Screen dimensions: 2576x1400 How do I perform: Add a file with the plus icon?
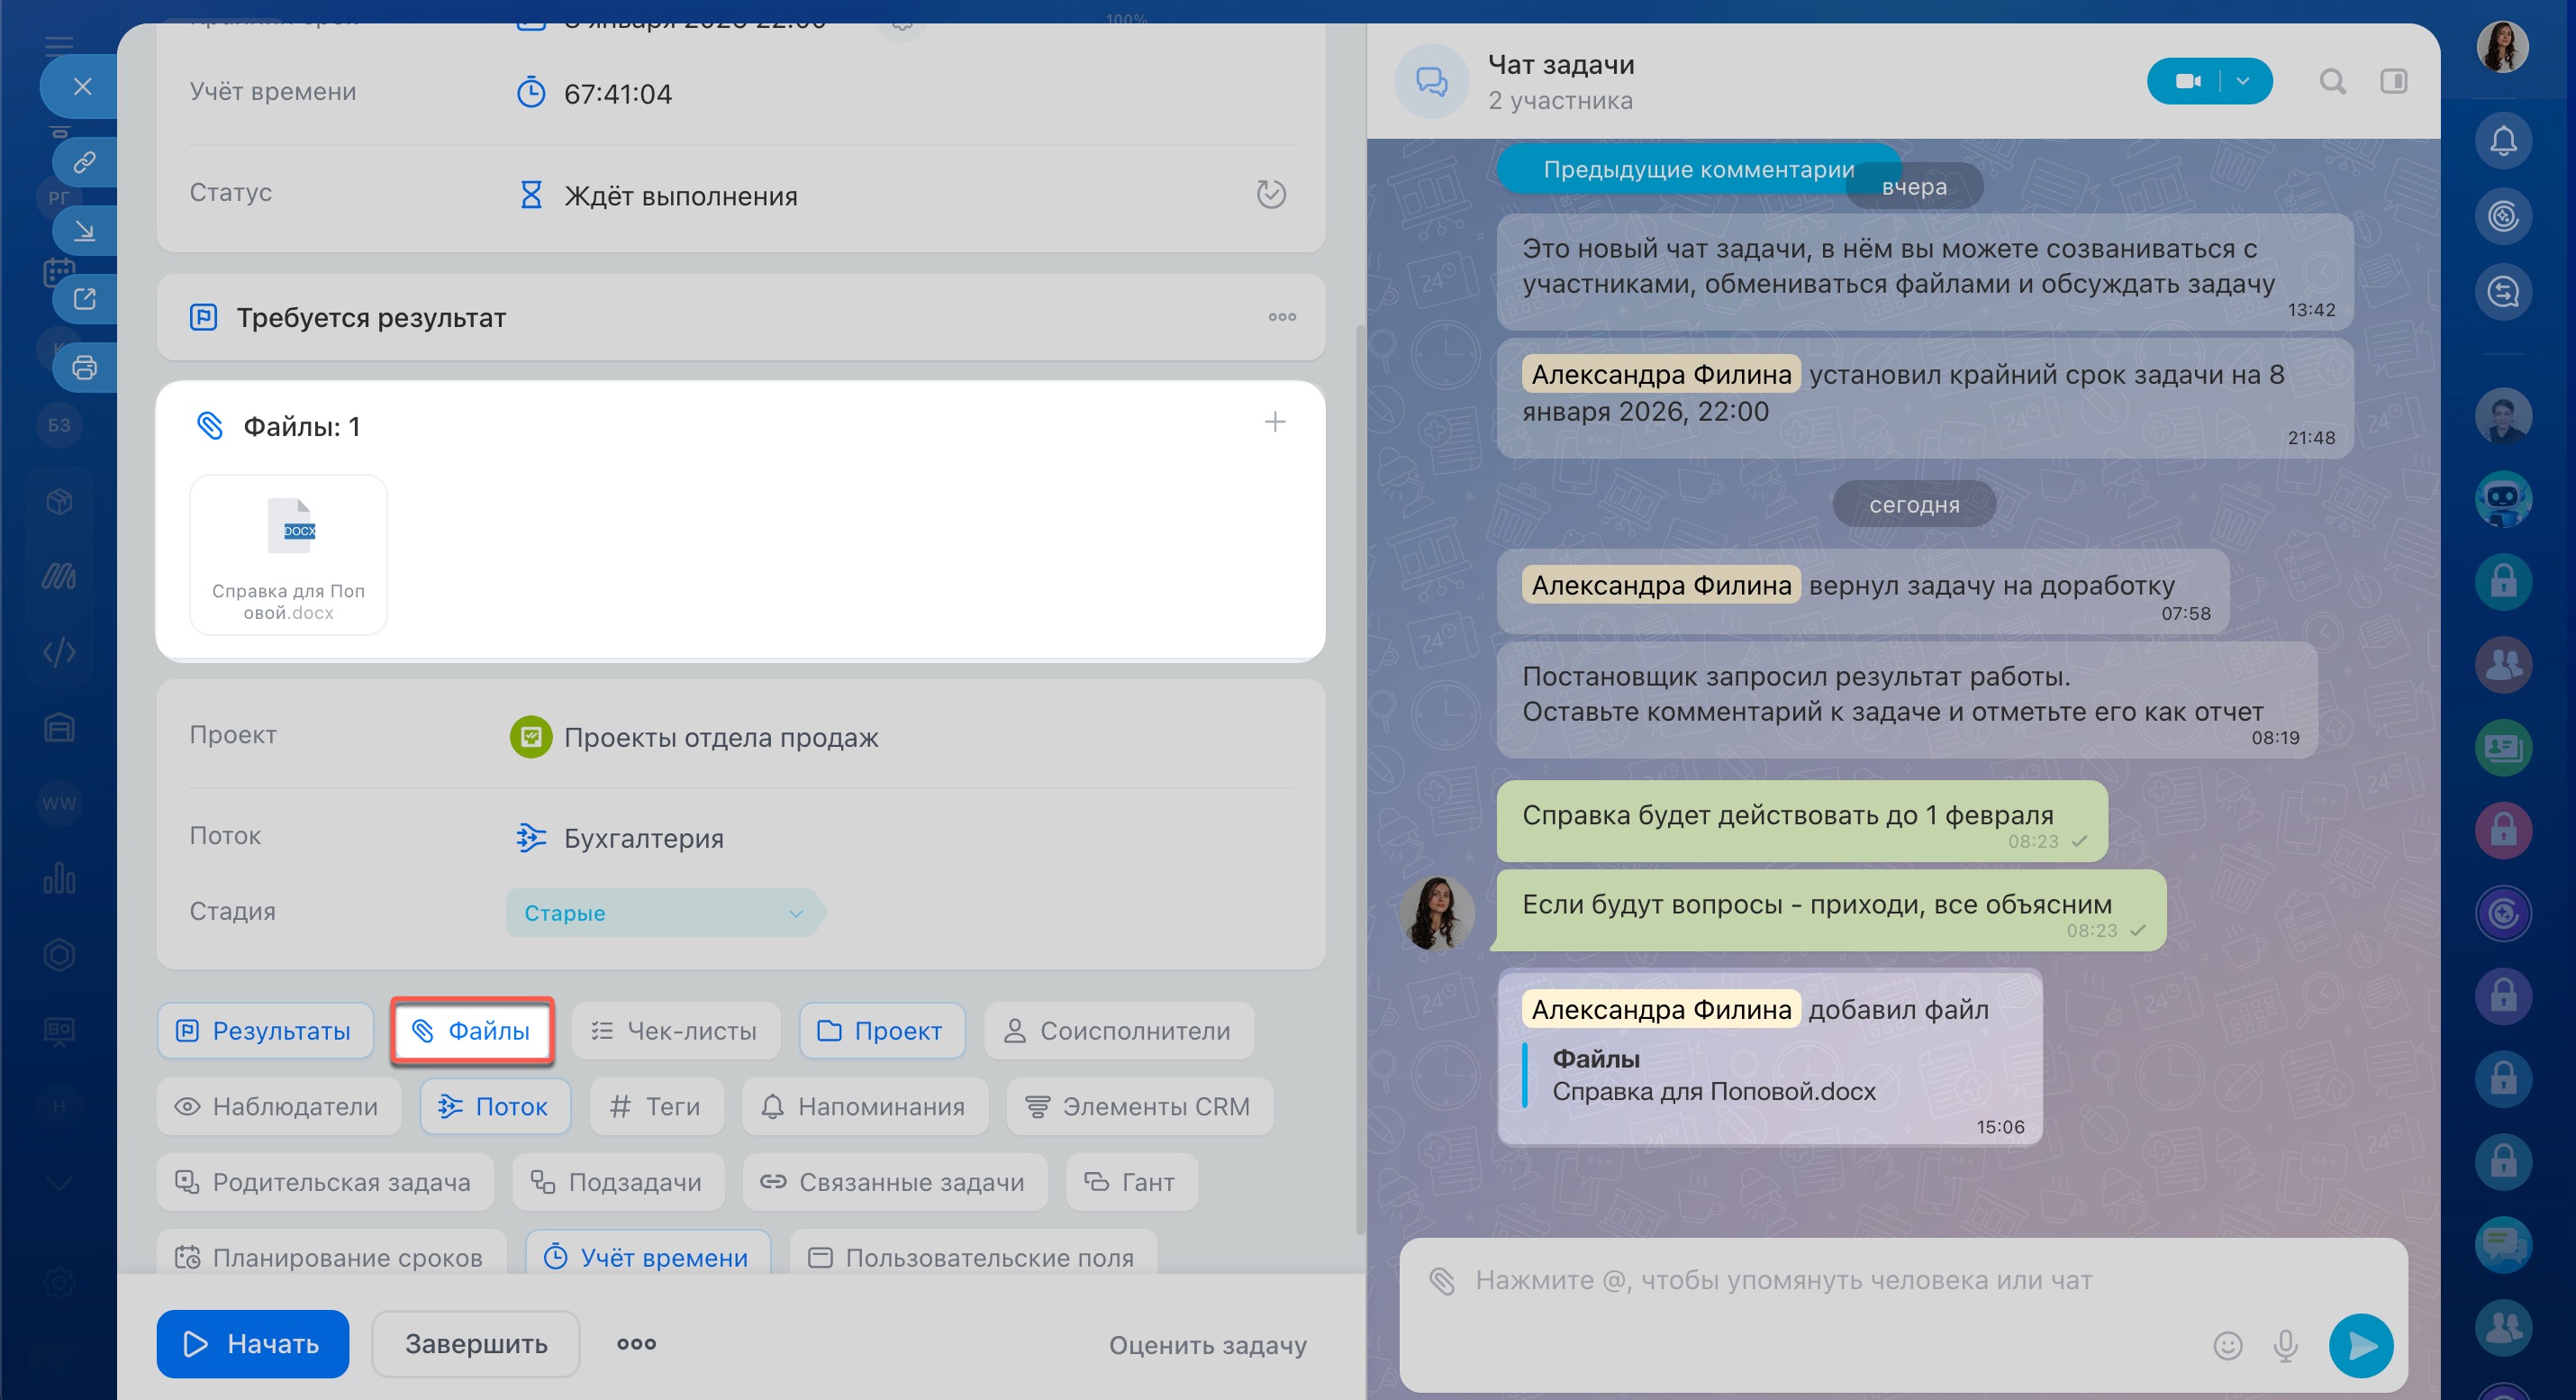coord(1274,422)
